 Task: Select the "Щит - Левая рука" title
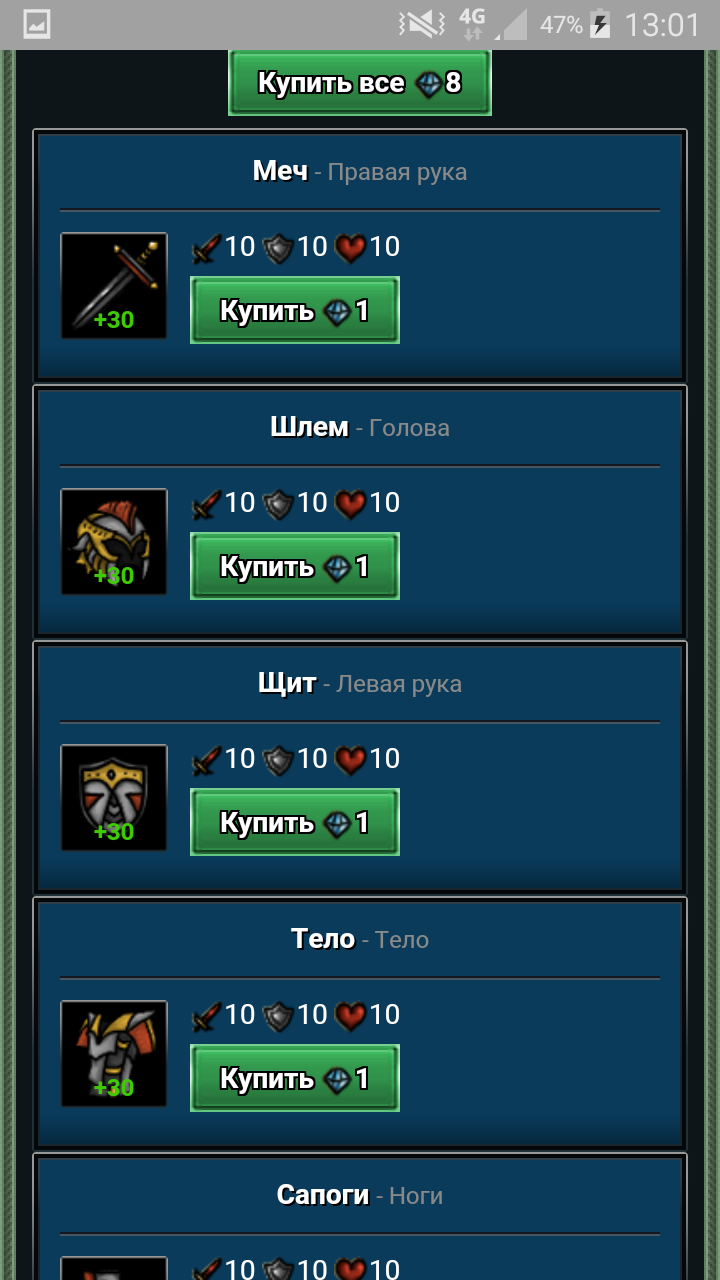pyautogui.click(x=360, y=683)
